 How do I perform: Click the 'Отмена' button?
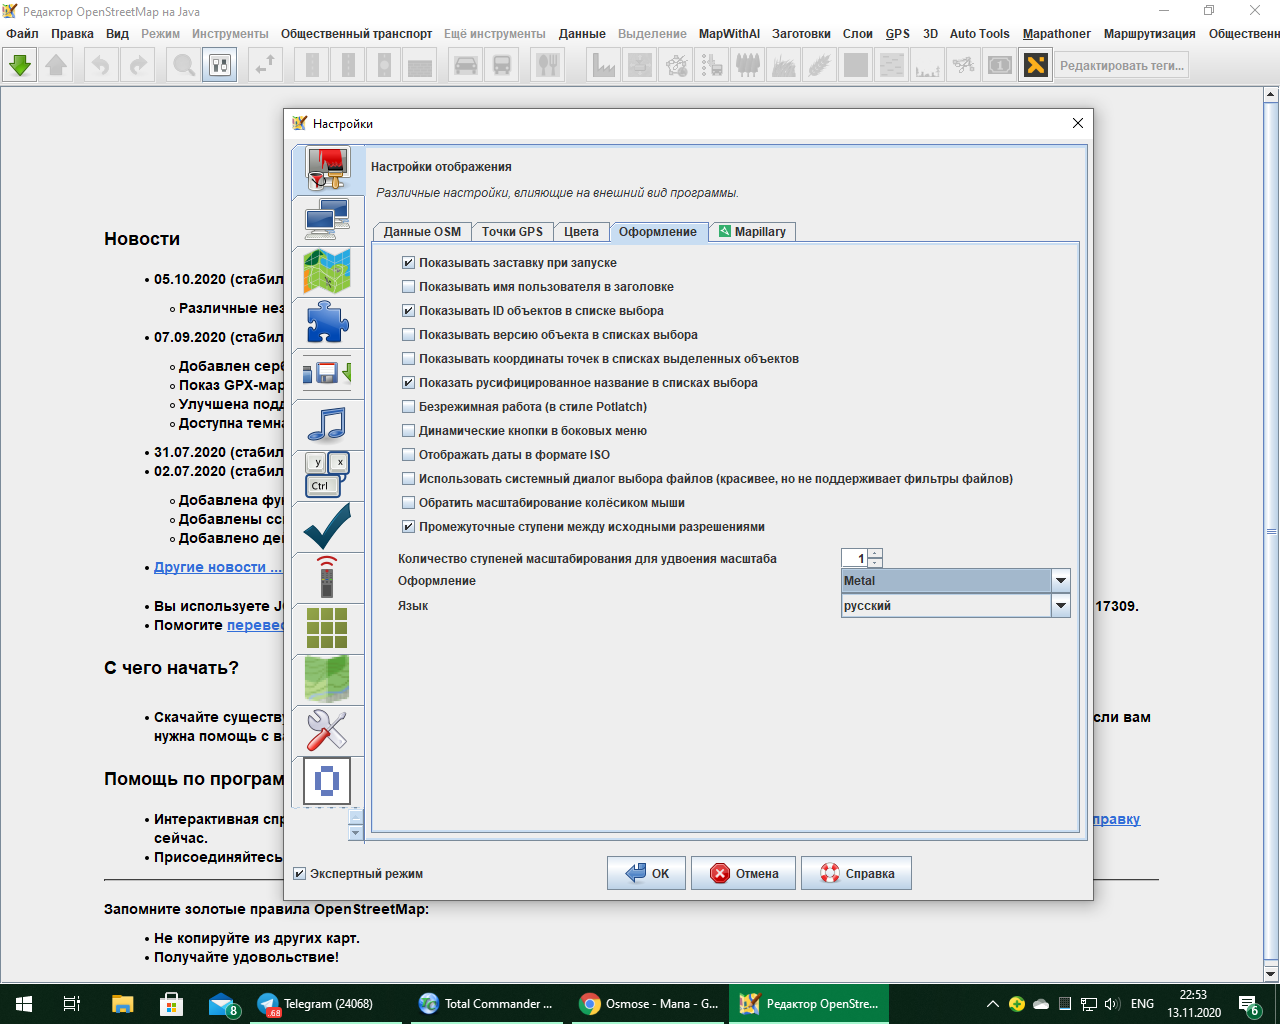pos(743,873)
